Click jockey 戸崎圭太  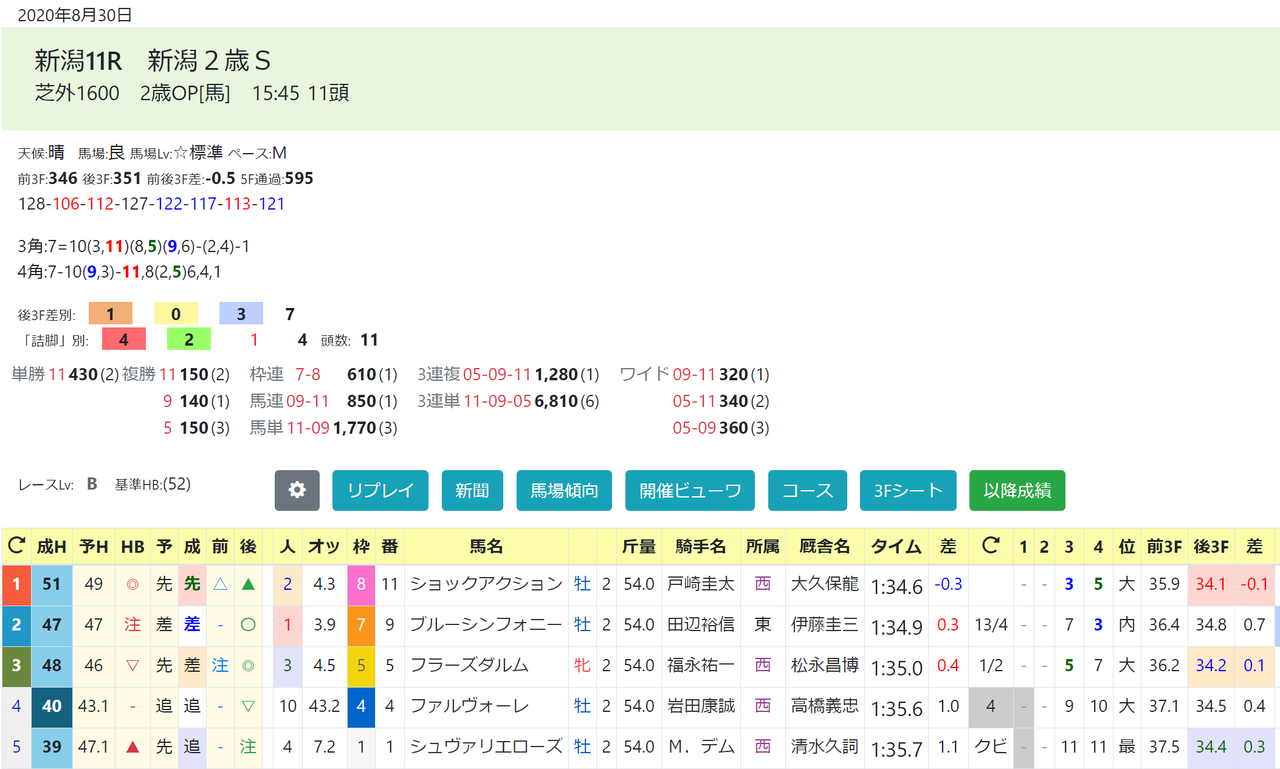[x=701, y=584]
